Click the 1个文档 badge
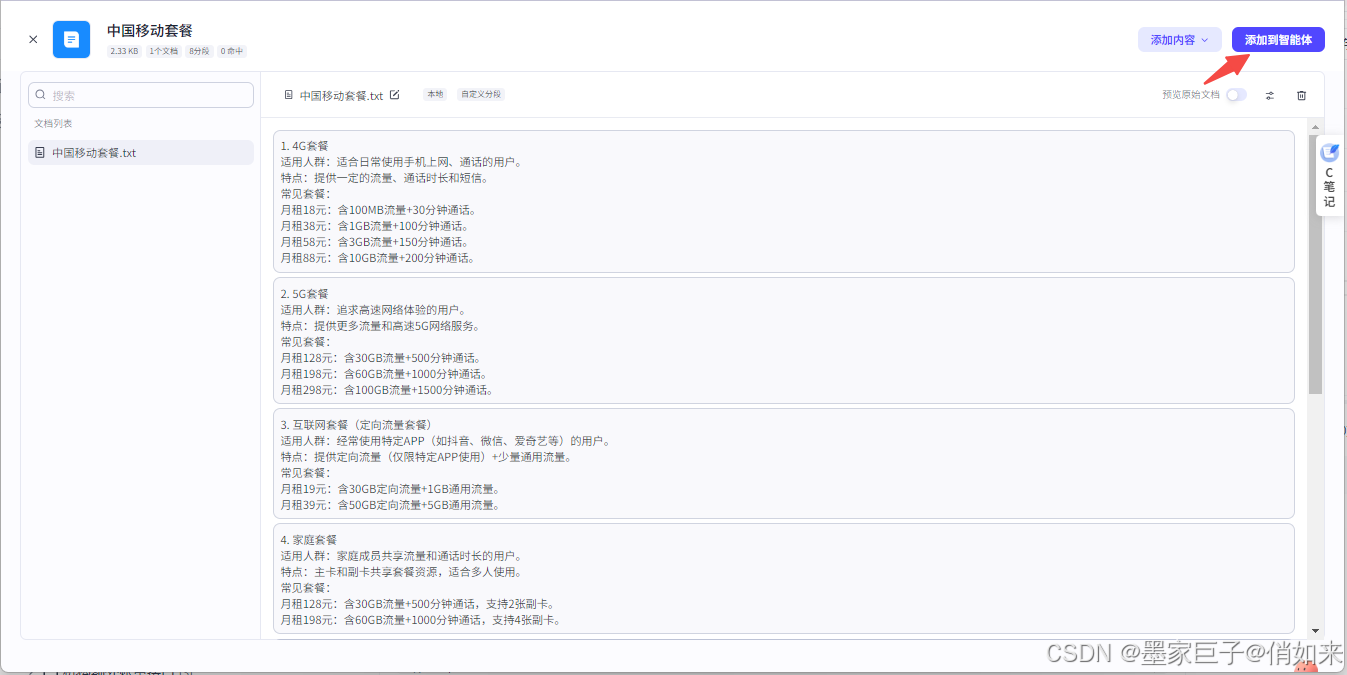This screenshot has width=1347, height=675. click(163, 51)
